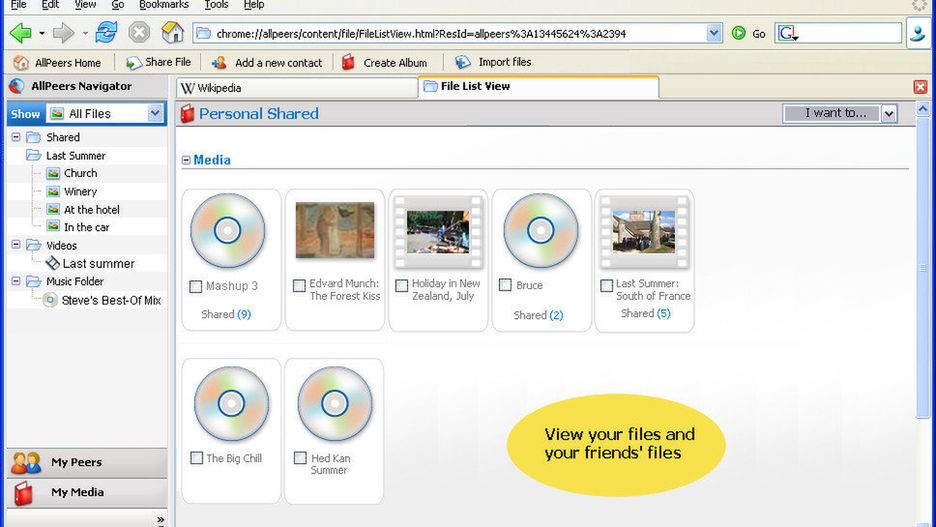This screenshot has height=527, width=936.
Task: Open the Back button history dropdown arrow
Action: coord(42,33)
